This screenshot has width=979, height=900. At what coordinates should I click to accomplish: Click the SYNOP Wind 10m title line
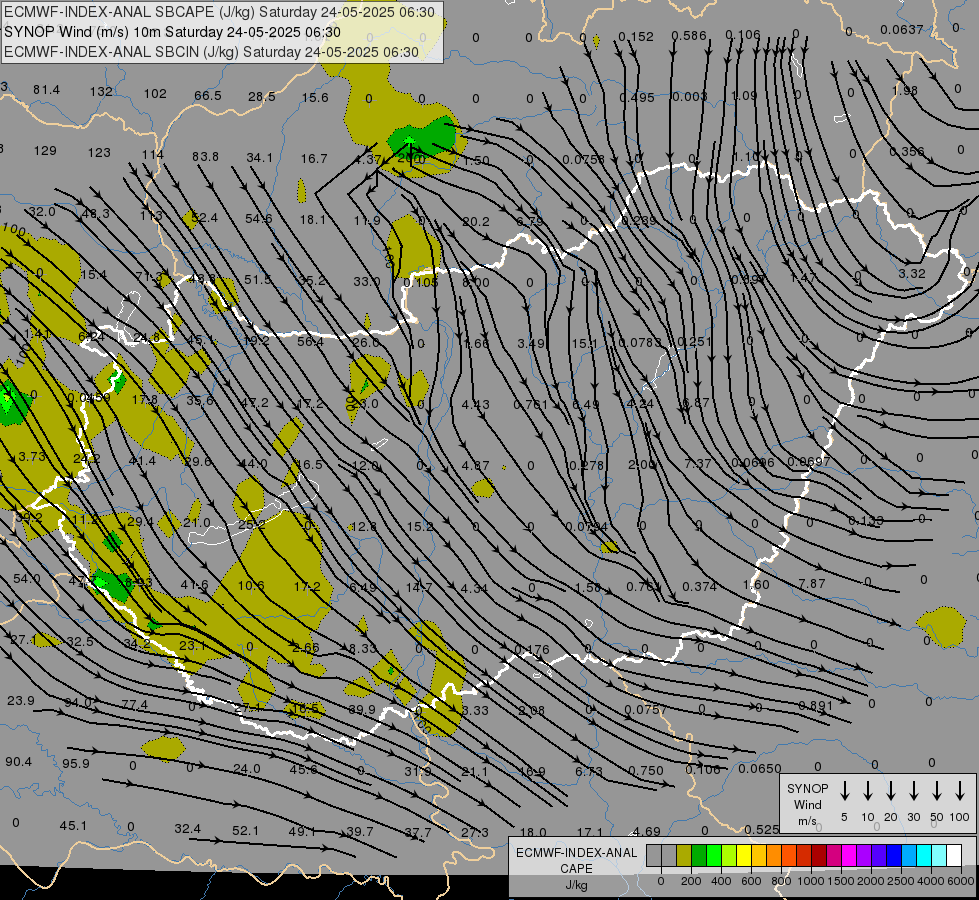point(172,32)
